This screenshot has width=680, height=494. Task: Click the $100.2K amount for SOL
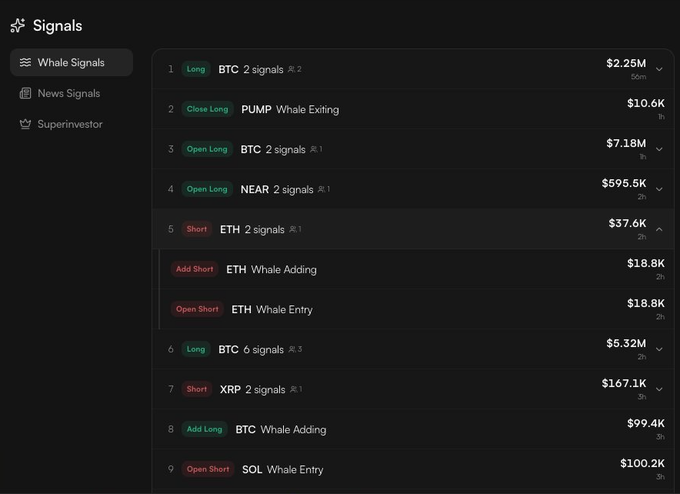pos(642,463)
